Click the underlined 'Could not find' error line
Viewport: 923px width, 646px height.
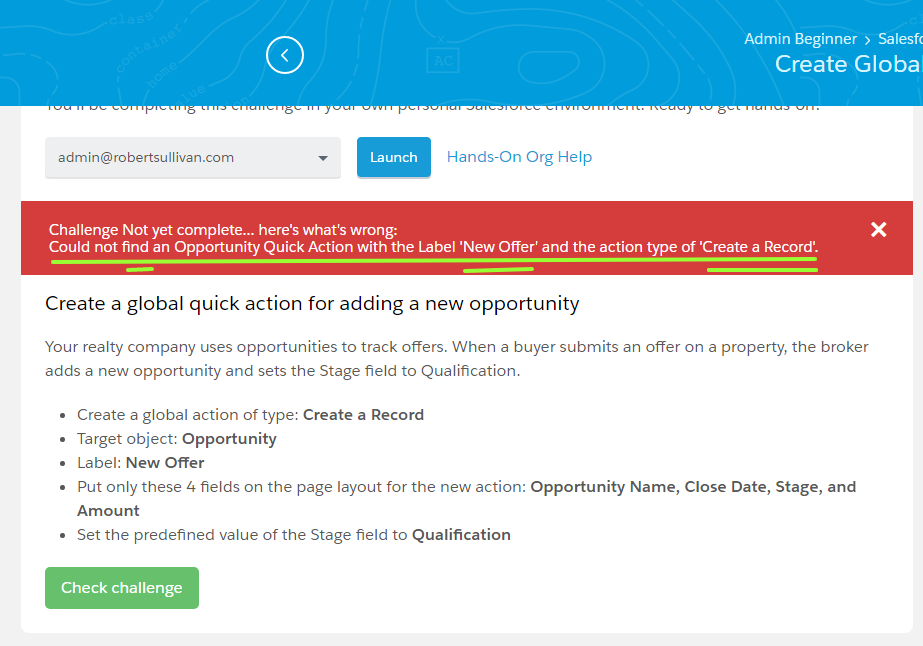coord(433,247)
